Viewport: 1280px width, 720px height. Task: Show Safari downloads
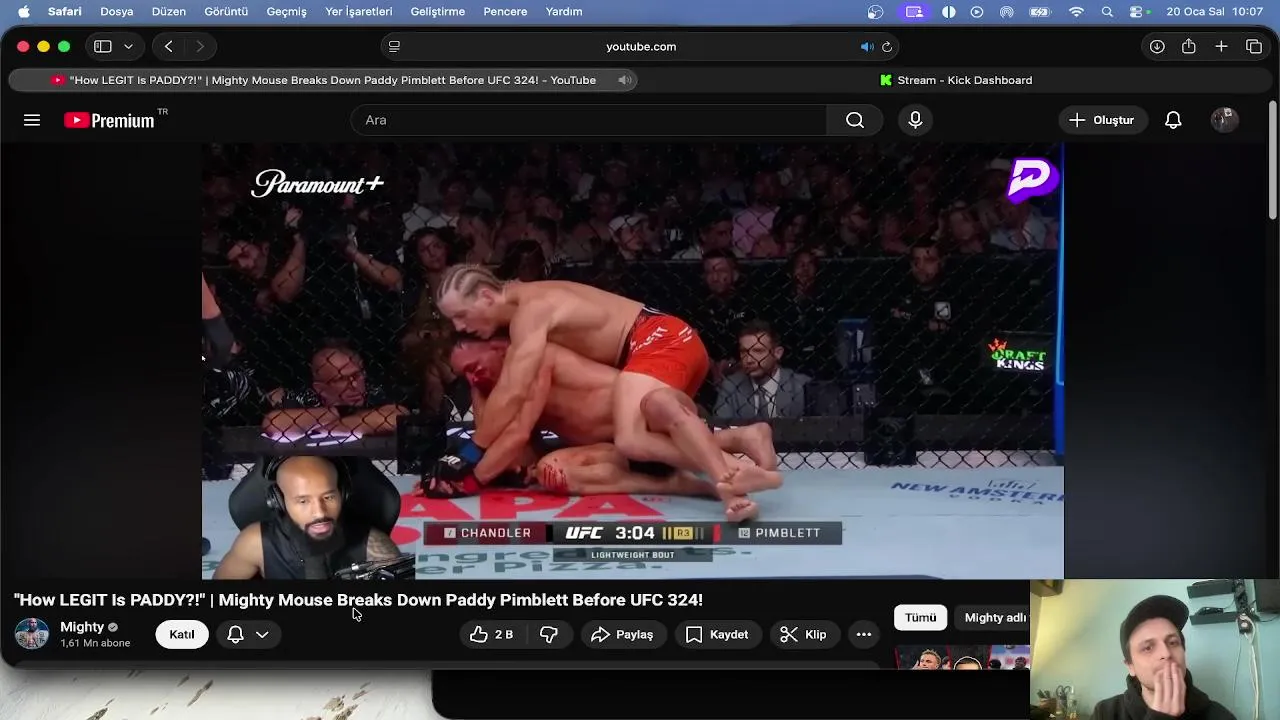(1157, 46)
